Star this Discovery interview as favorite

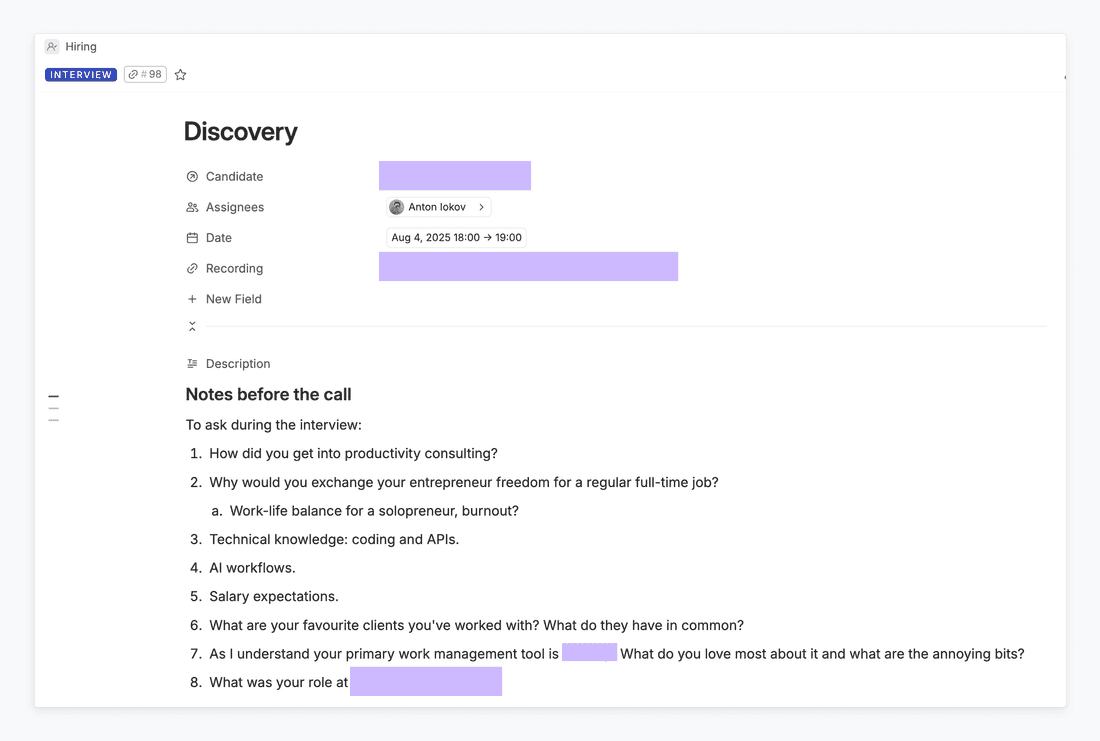tap(180, 75)
